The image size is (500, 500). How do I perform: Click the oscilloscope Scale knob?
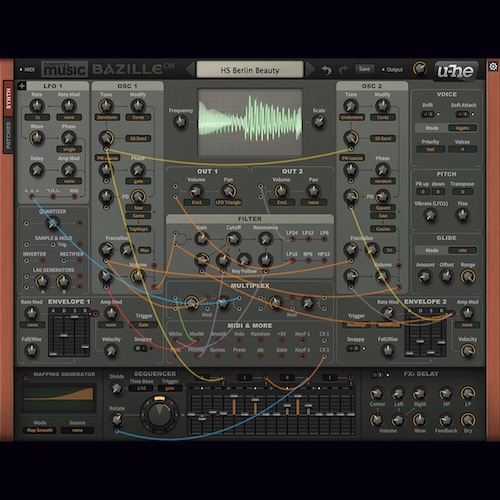point(319,122)
